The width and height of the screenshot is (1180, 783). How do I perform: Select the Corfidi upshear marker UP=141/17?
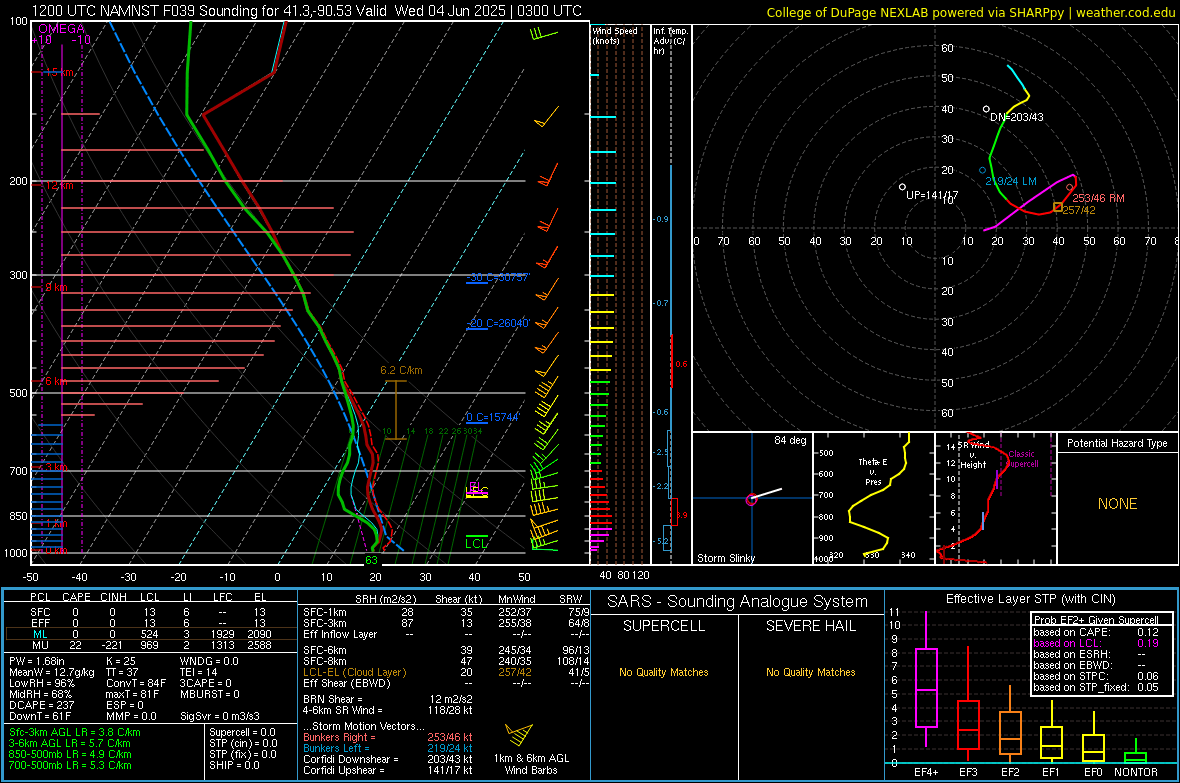point(902,187)
